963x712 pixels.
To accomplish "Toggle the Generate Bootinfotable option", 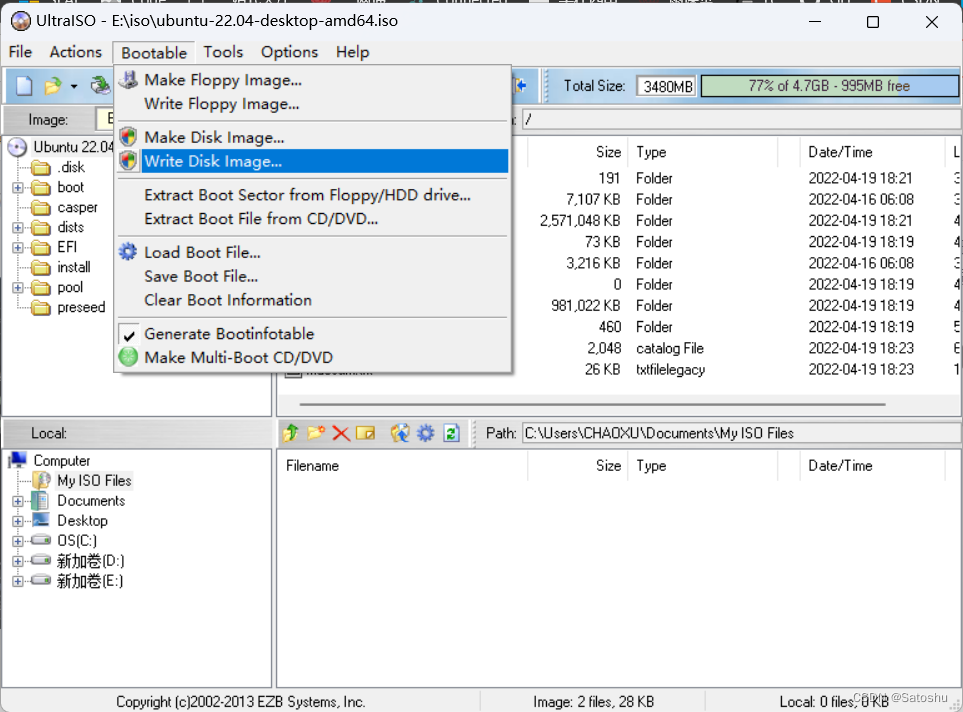I will [x=229, y=334].
